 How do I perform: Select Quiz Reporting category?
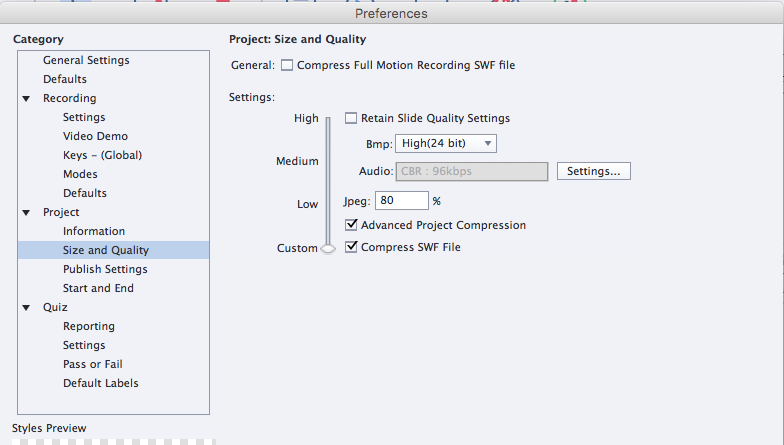pos(89,326)
